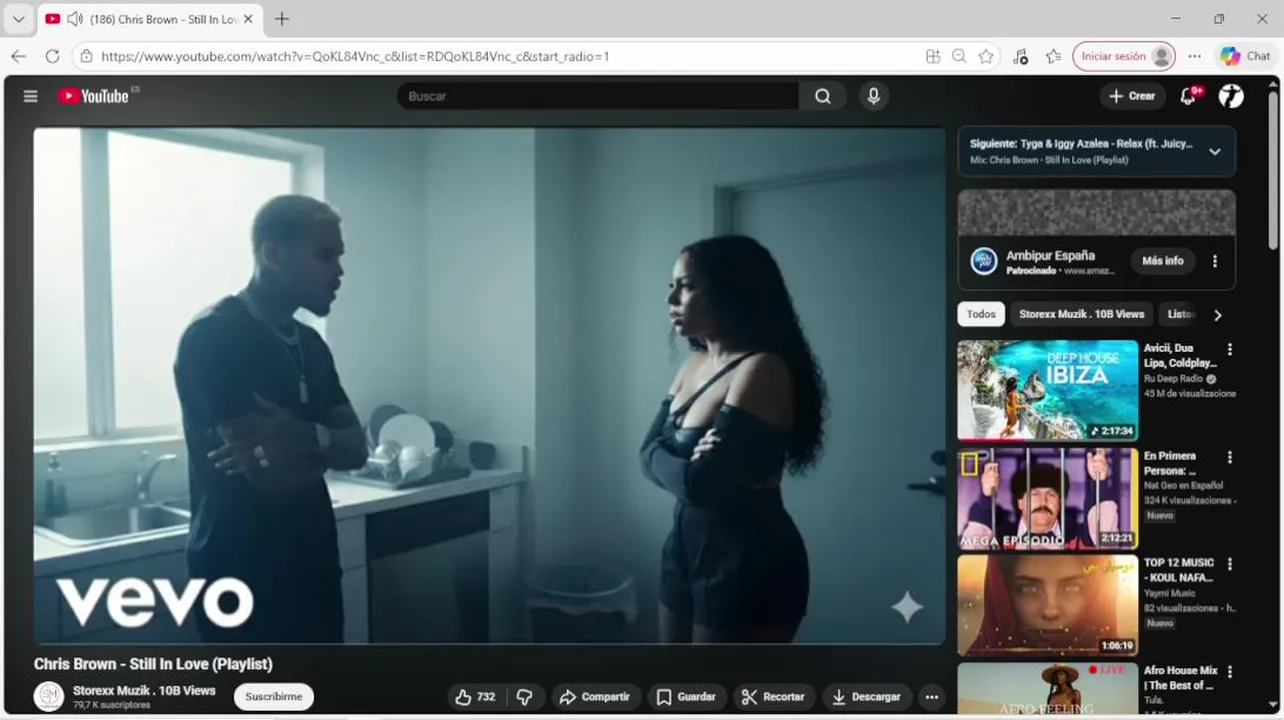The height and width of the screenshot is (720, 1284).
Task: Open the Afro House Mix live thumbnail
Action: pyautogui.click(x=1047, y=688)
